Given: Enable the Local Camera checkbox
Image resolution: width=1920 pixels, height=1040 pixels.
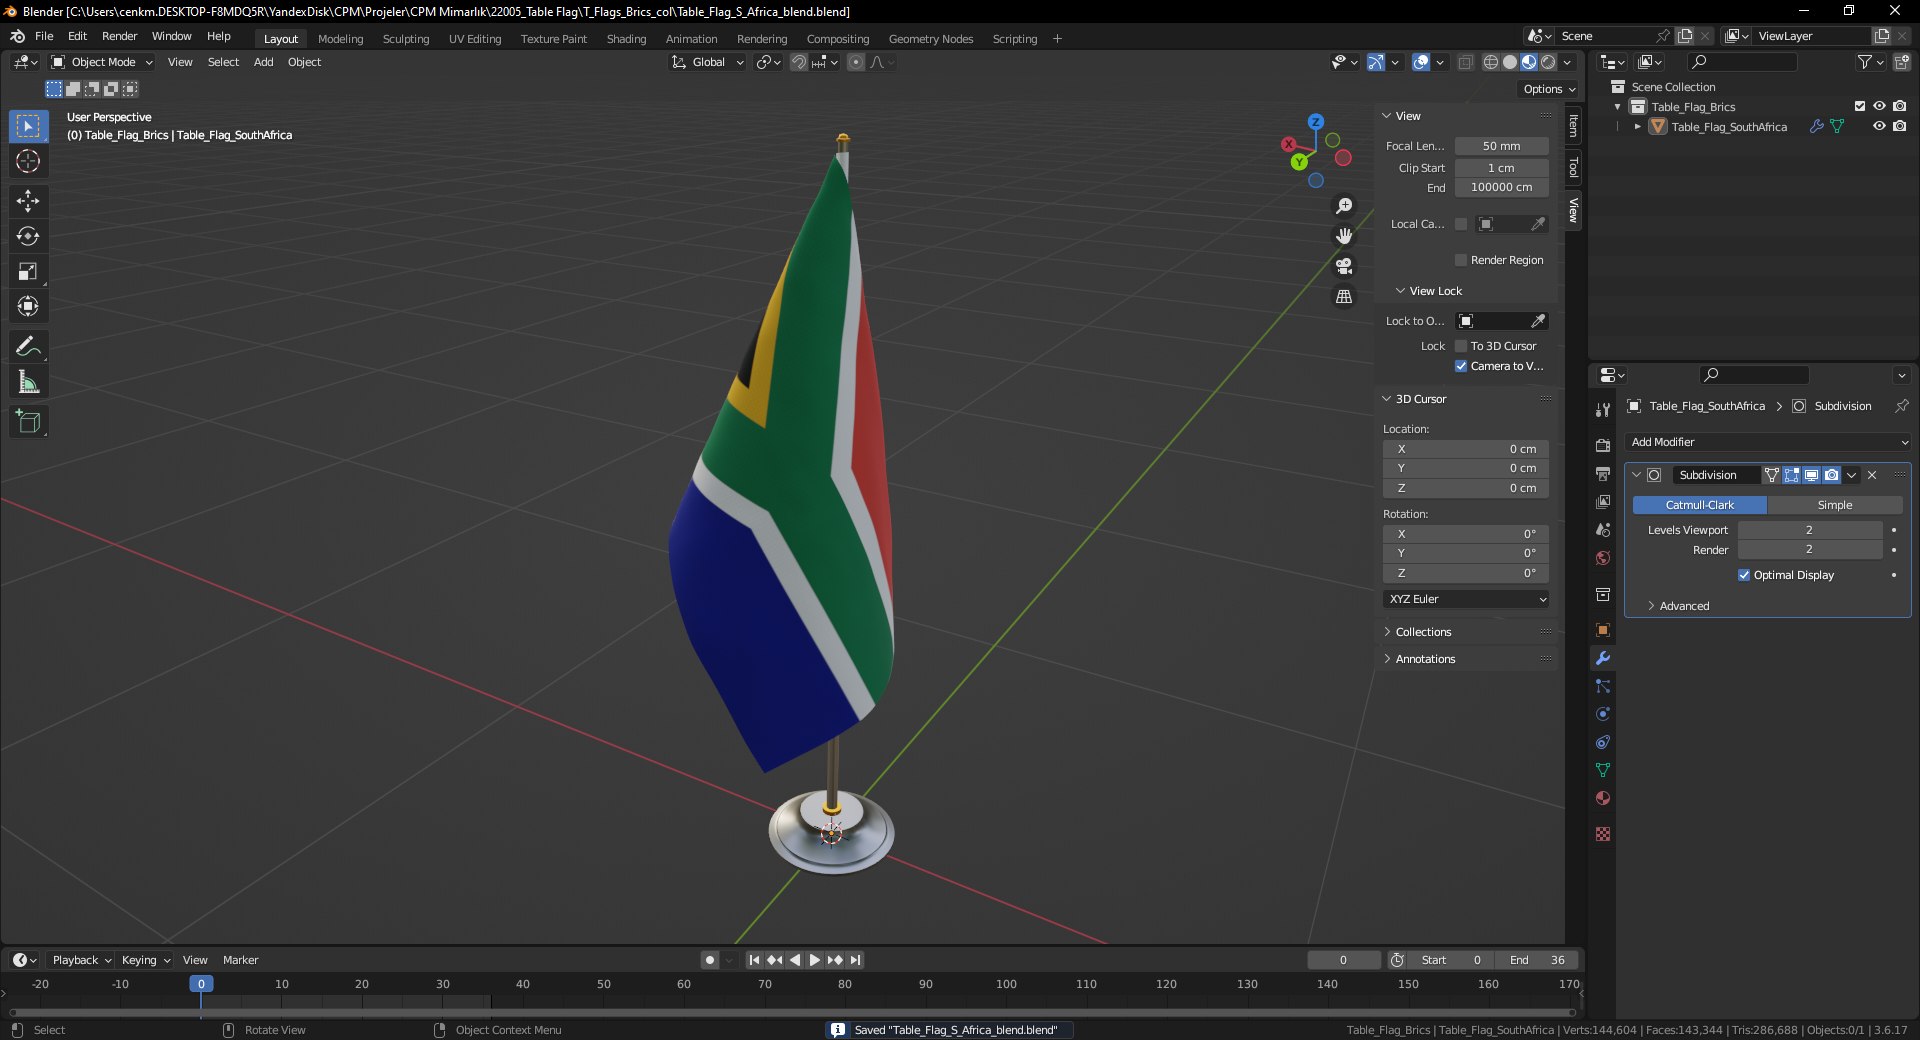Looking at the screenshot, I should point(1461,224).
